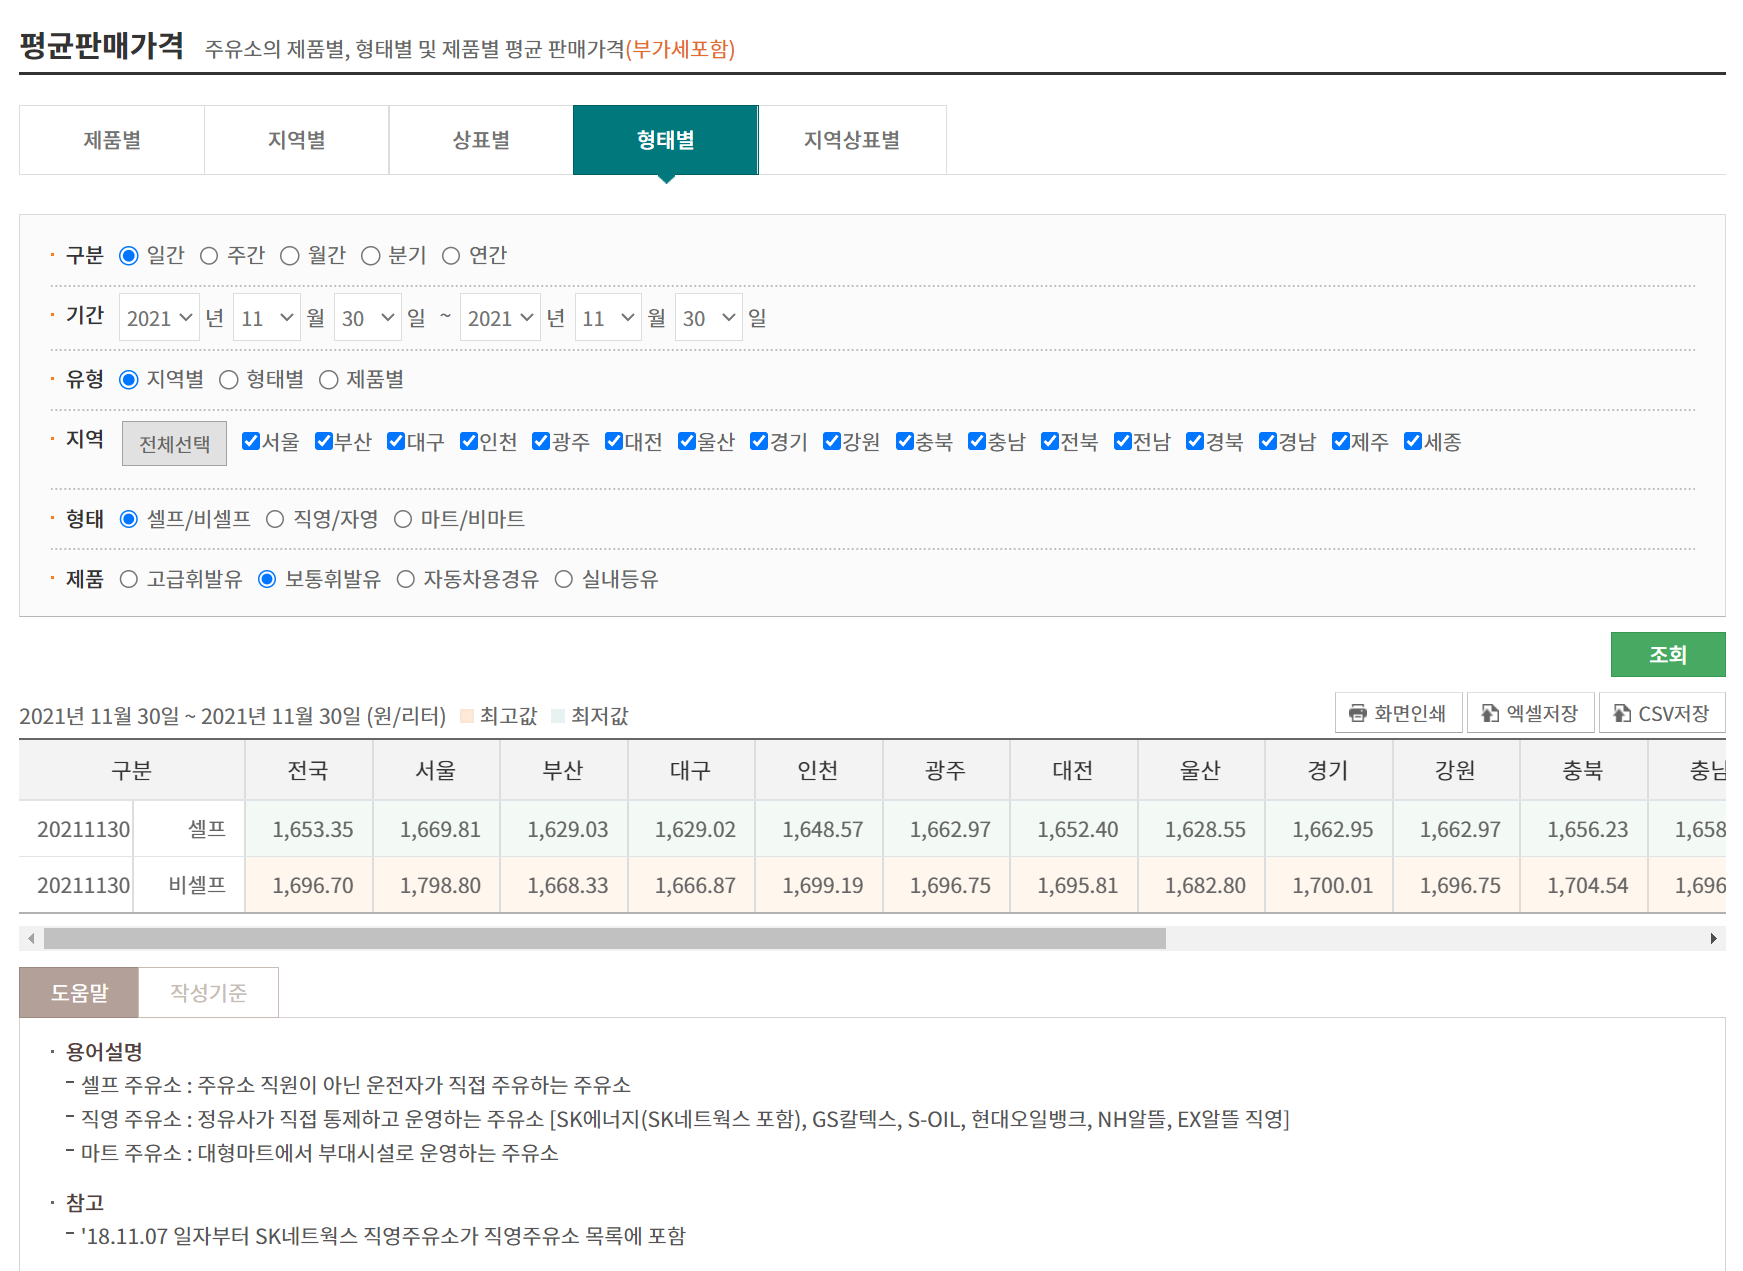This screenshot has height=1271, width=1743.
Task: Click the CSV저장 file icon
Action: click(x=1622, y=713)
